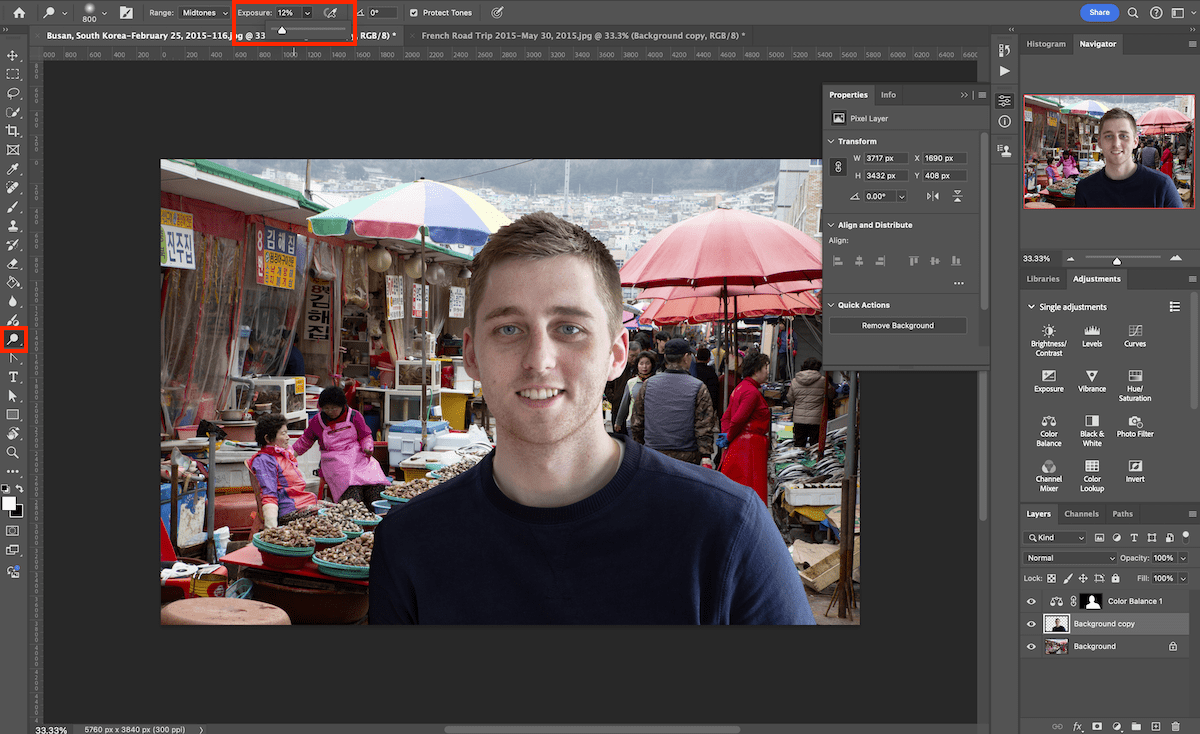1200x734 pixels.
Task: Select the Zoom tool
Action: pyautogui.click(x=13, y=452)
